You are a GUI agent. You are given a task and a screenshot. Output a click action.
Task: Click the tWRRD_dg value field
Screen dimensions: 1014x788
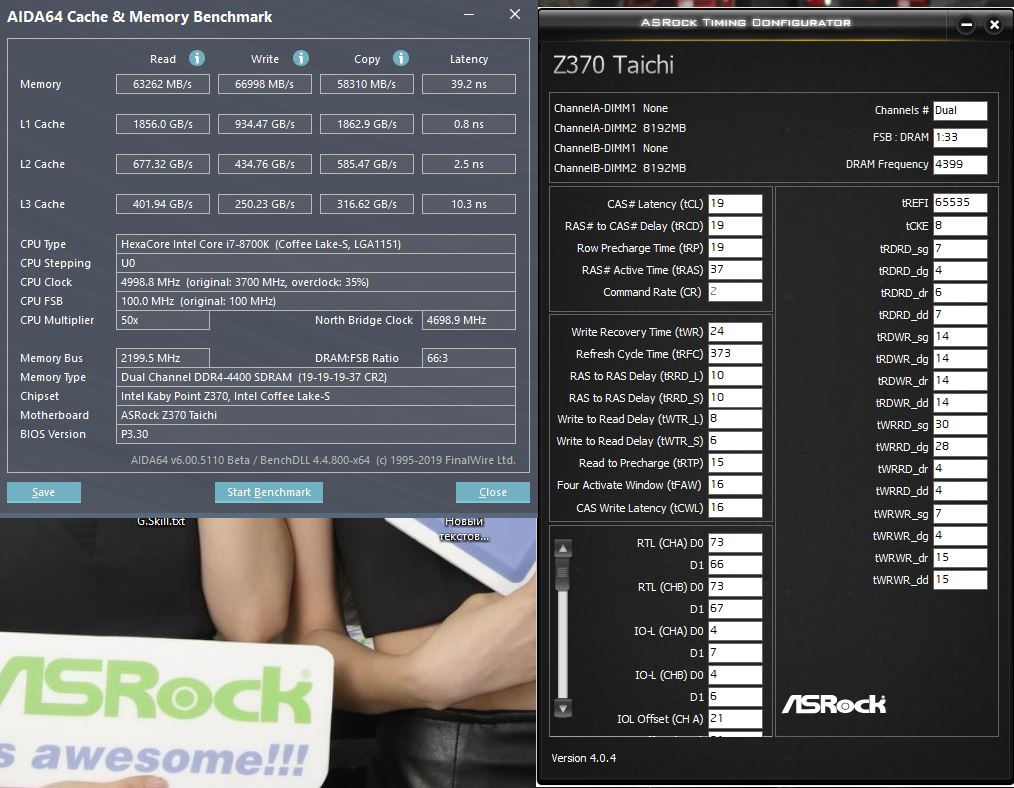960,447
